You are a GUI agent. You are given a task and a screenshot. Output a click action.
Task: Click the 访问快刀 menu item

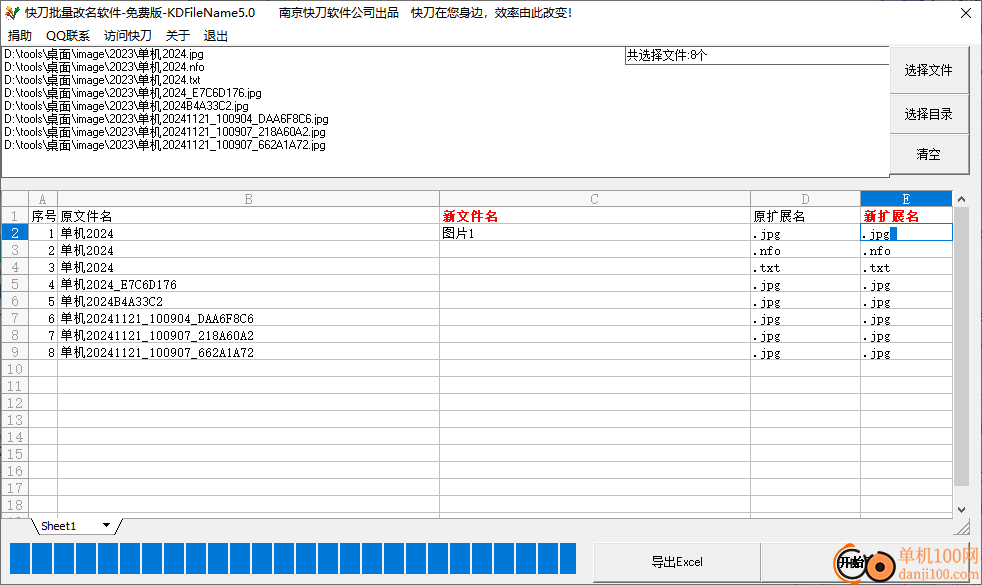coord(128,36)
